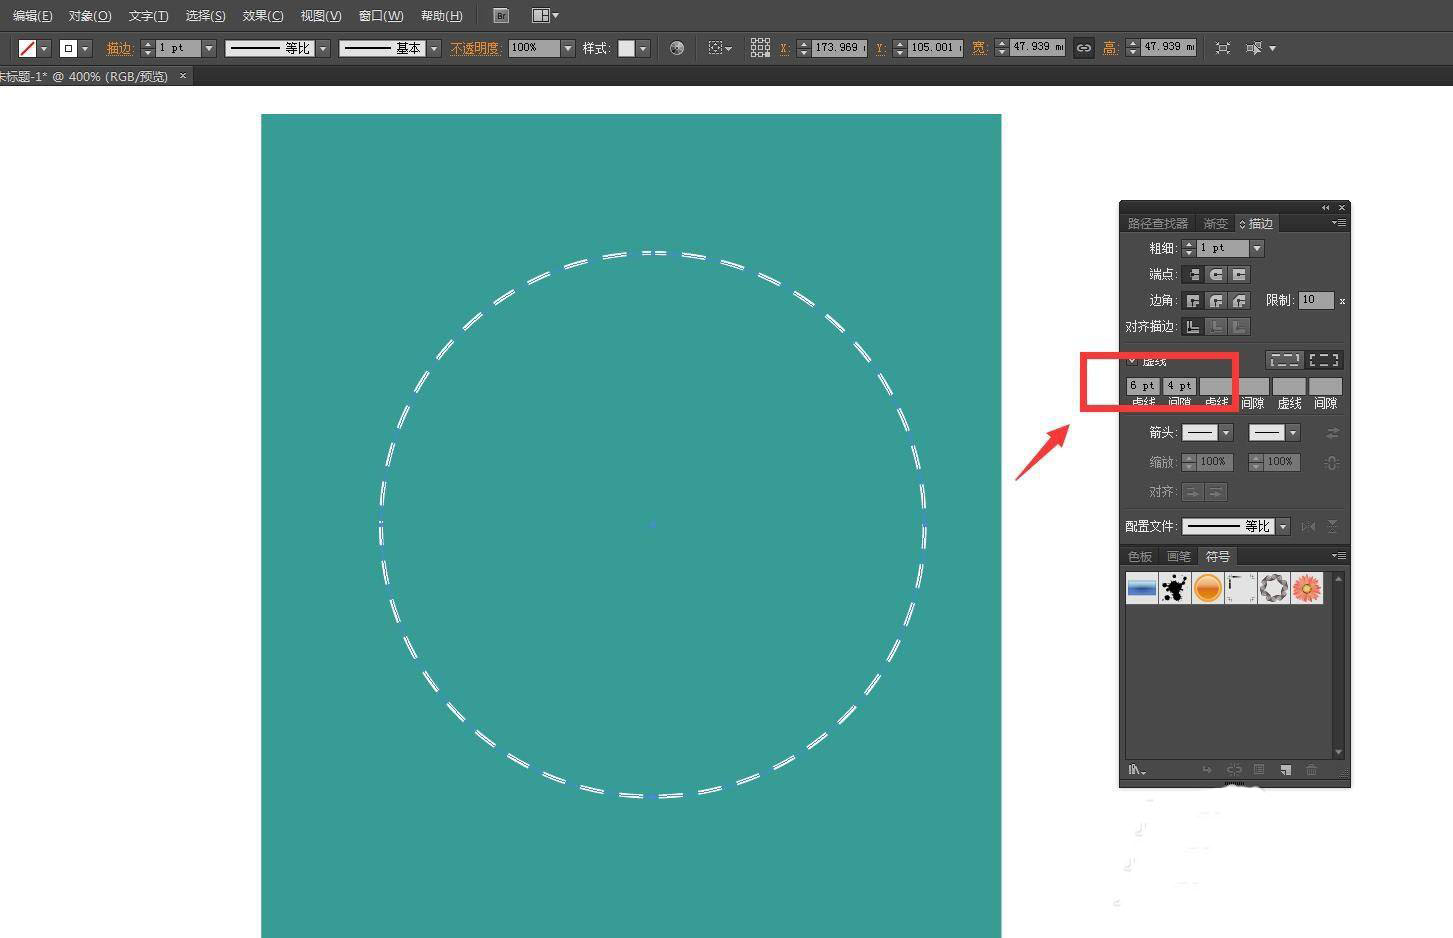Align the stroke to outside
1453x938 pixels.
pos(1239,326)
